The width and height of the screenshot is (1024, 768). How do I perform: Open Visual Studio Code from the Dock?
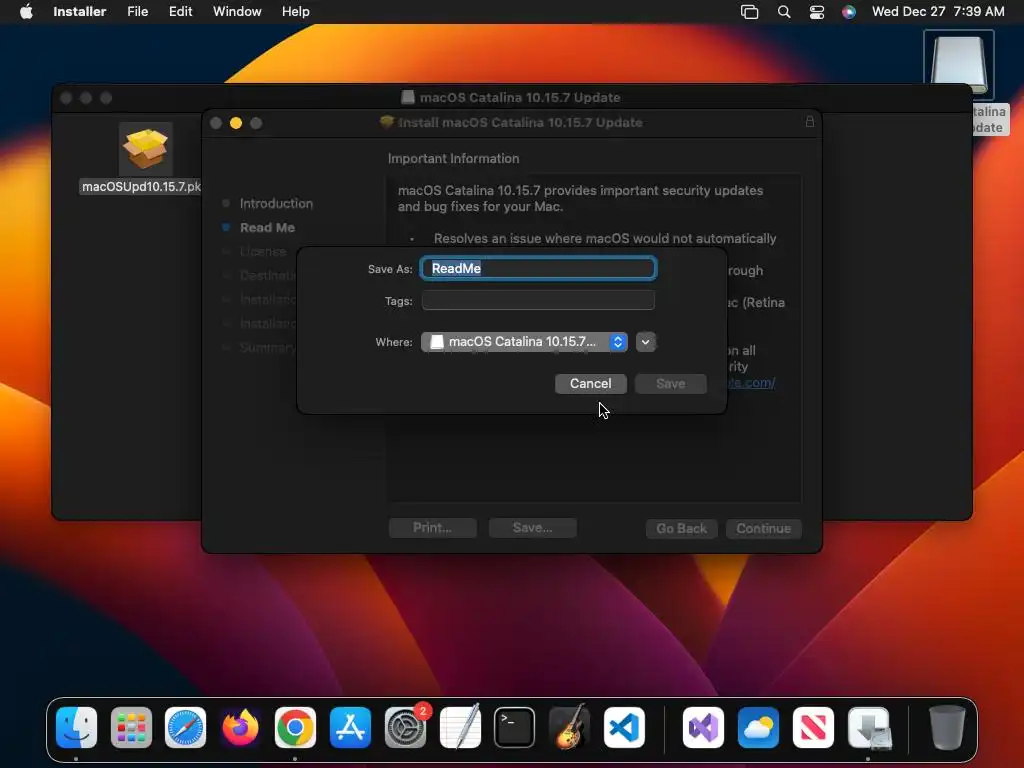tap(624, 727)
